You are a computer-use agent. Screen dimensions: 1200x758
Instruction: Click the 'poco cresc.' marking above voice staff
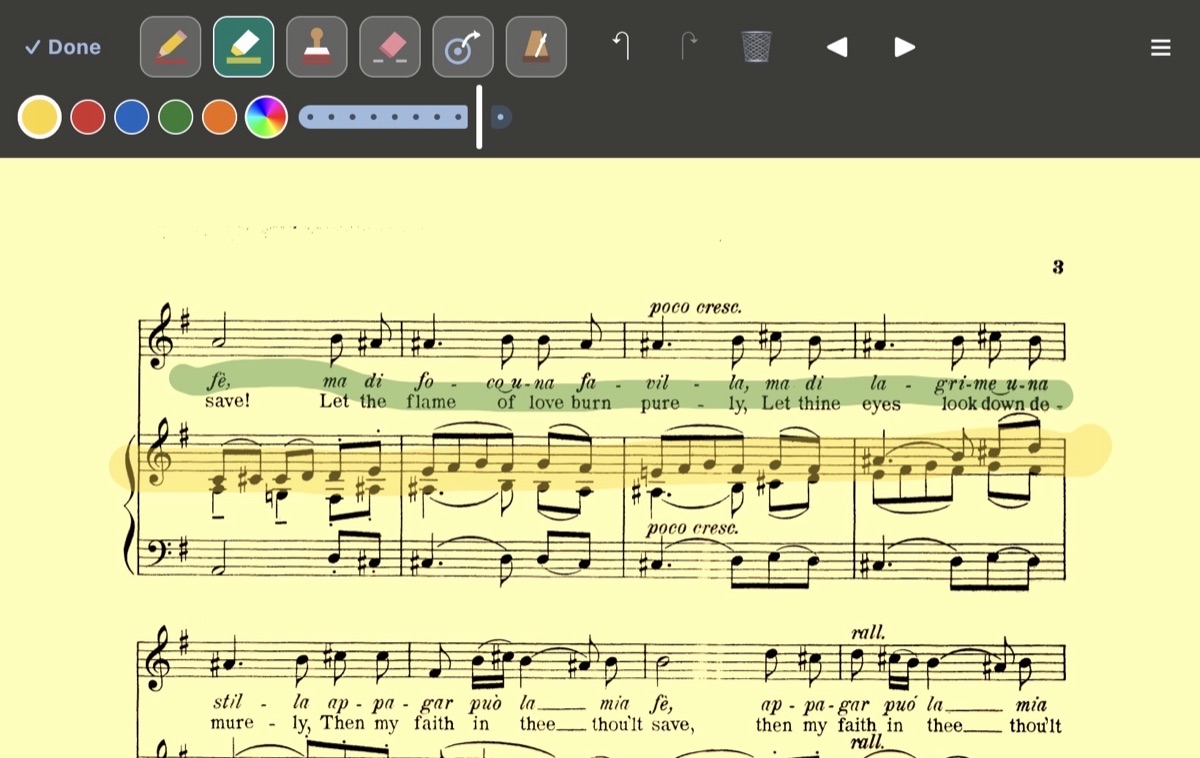pos(695,307)
